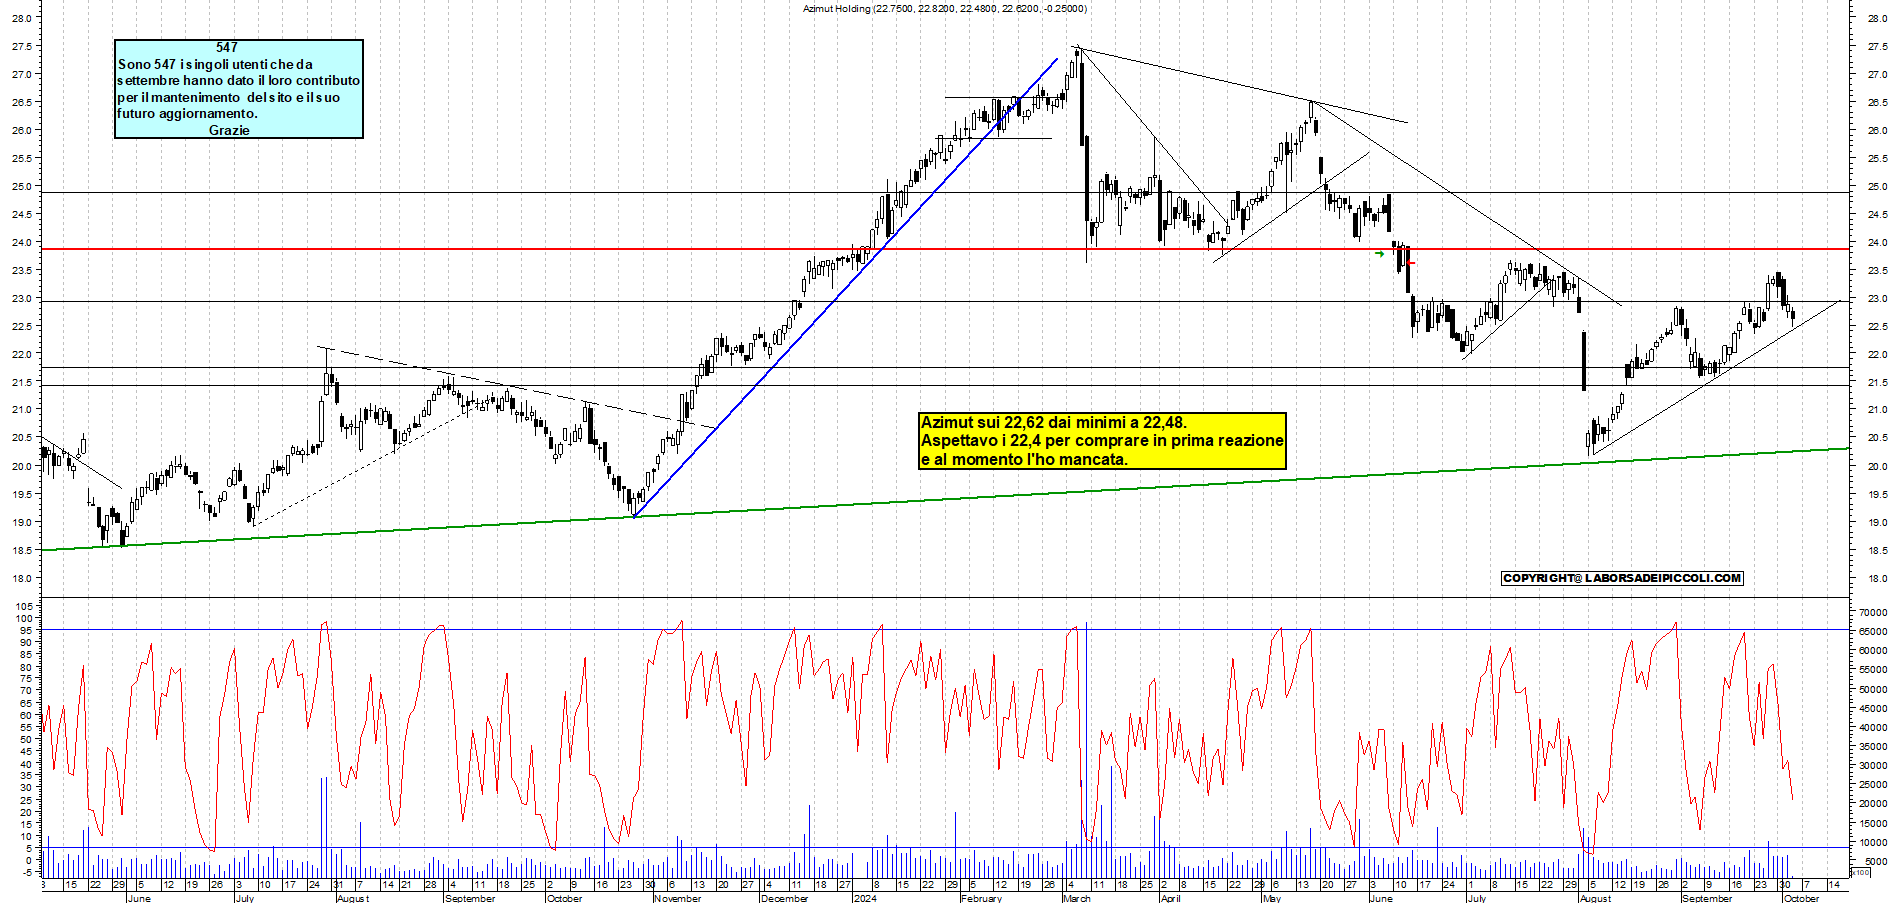Click the '50000' volume scale value

point(1873,689)
